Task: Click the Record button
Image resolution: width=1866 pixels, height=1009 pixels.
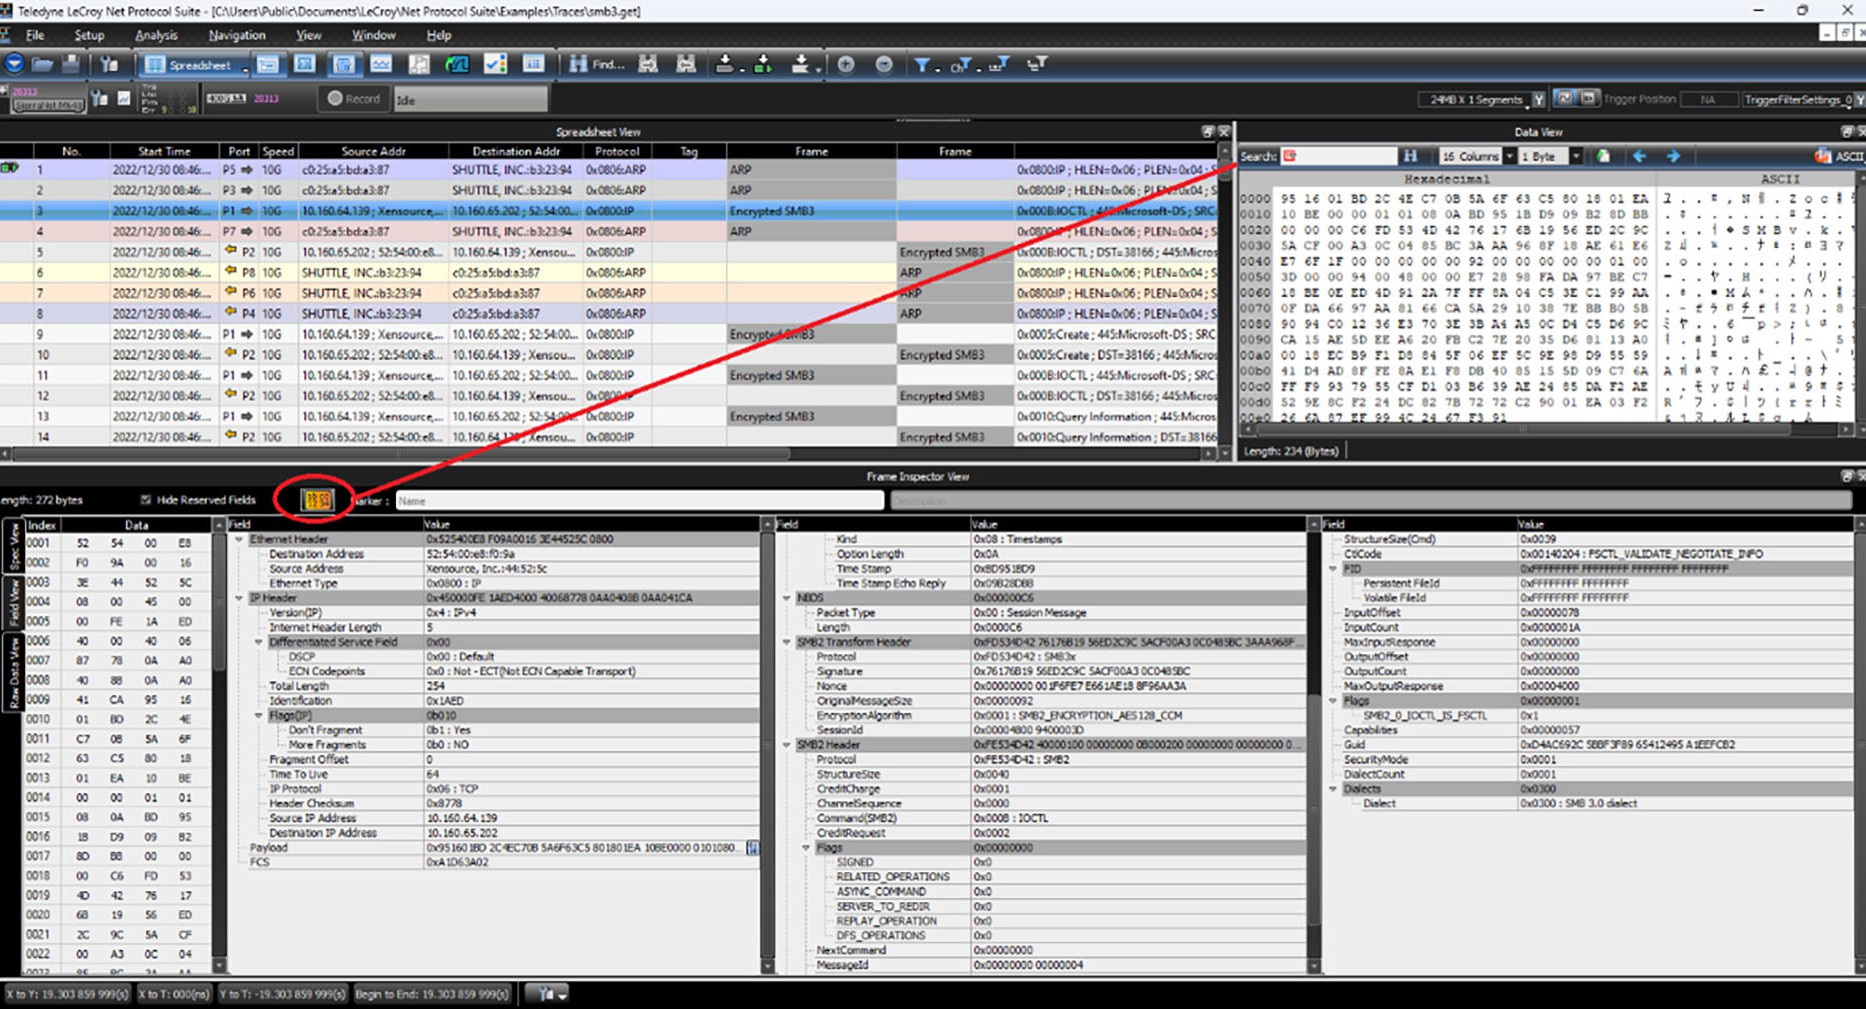Action: [x=354, y=99]
